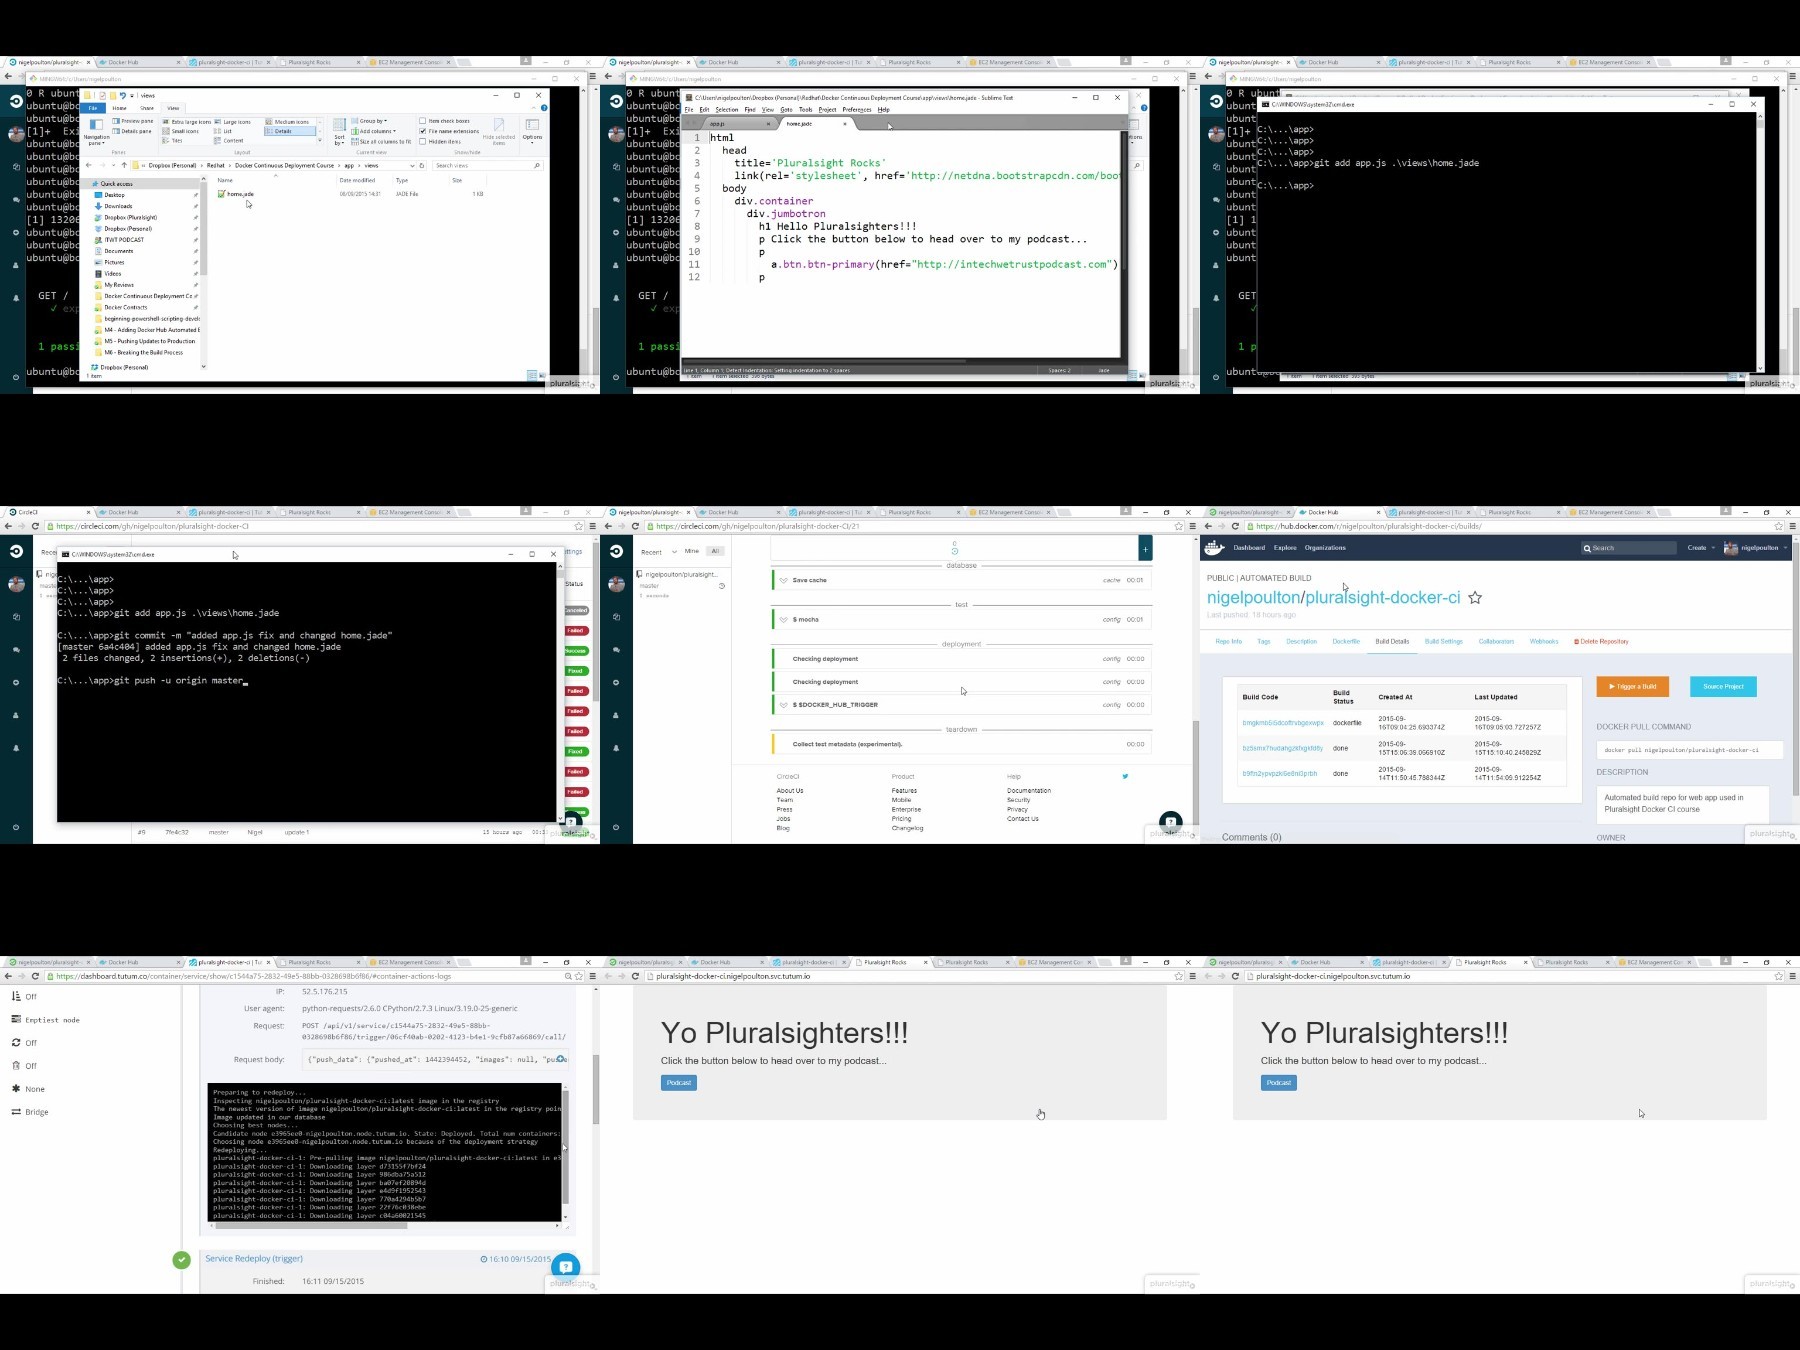Click the Downloads arrow icon under Quick access
The width and height of the screenshot is (1800, 1350).
click(98, 206)
